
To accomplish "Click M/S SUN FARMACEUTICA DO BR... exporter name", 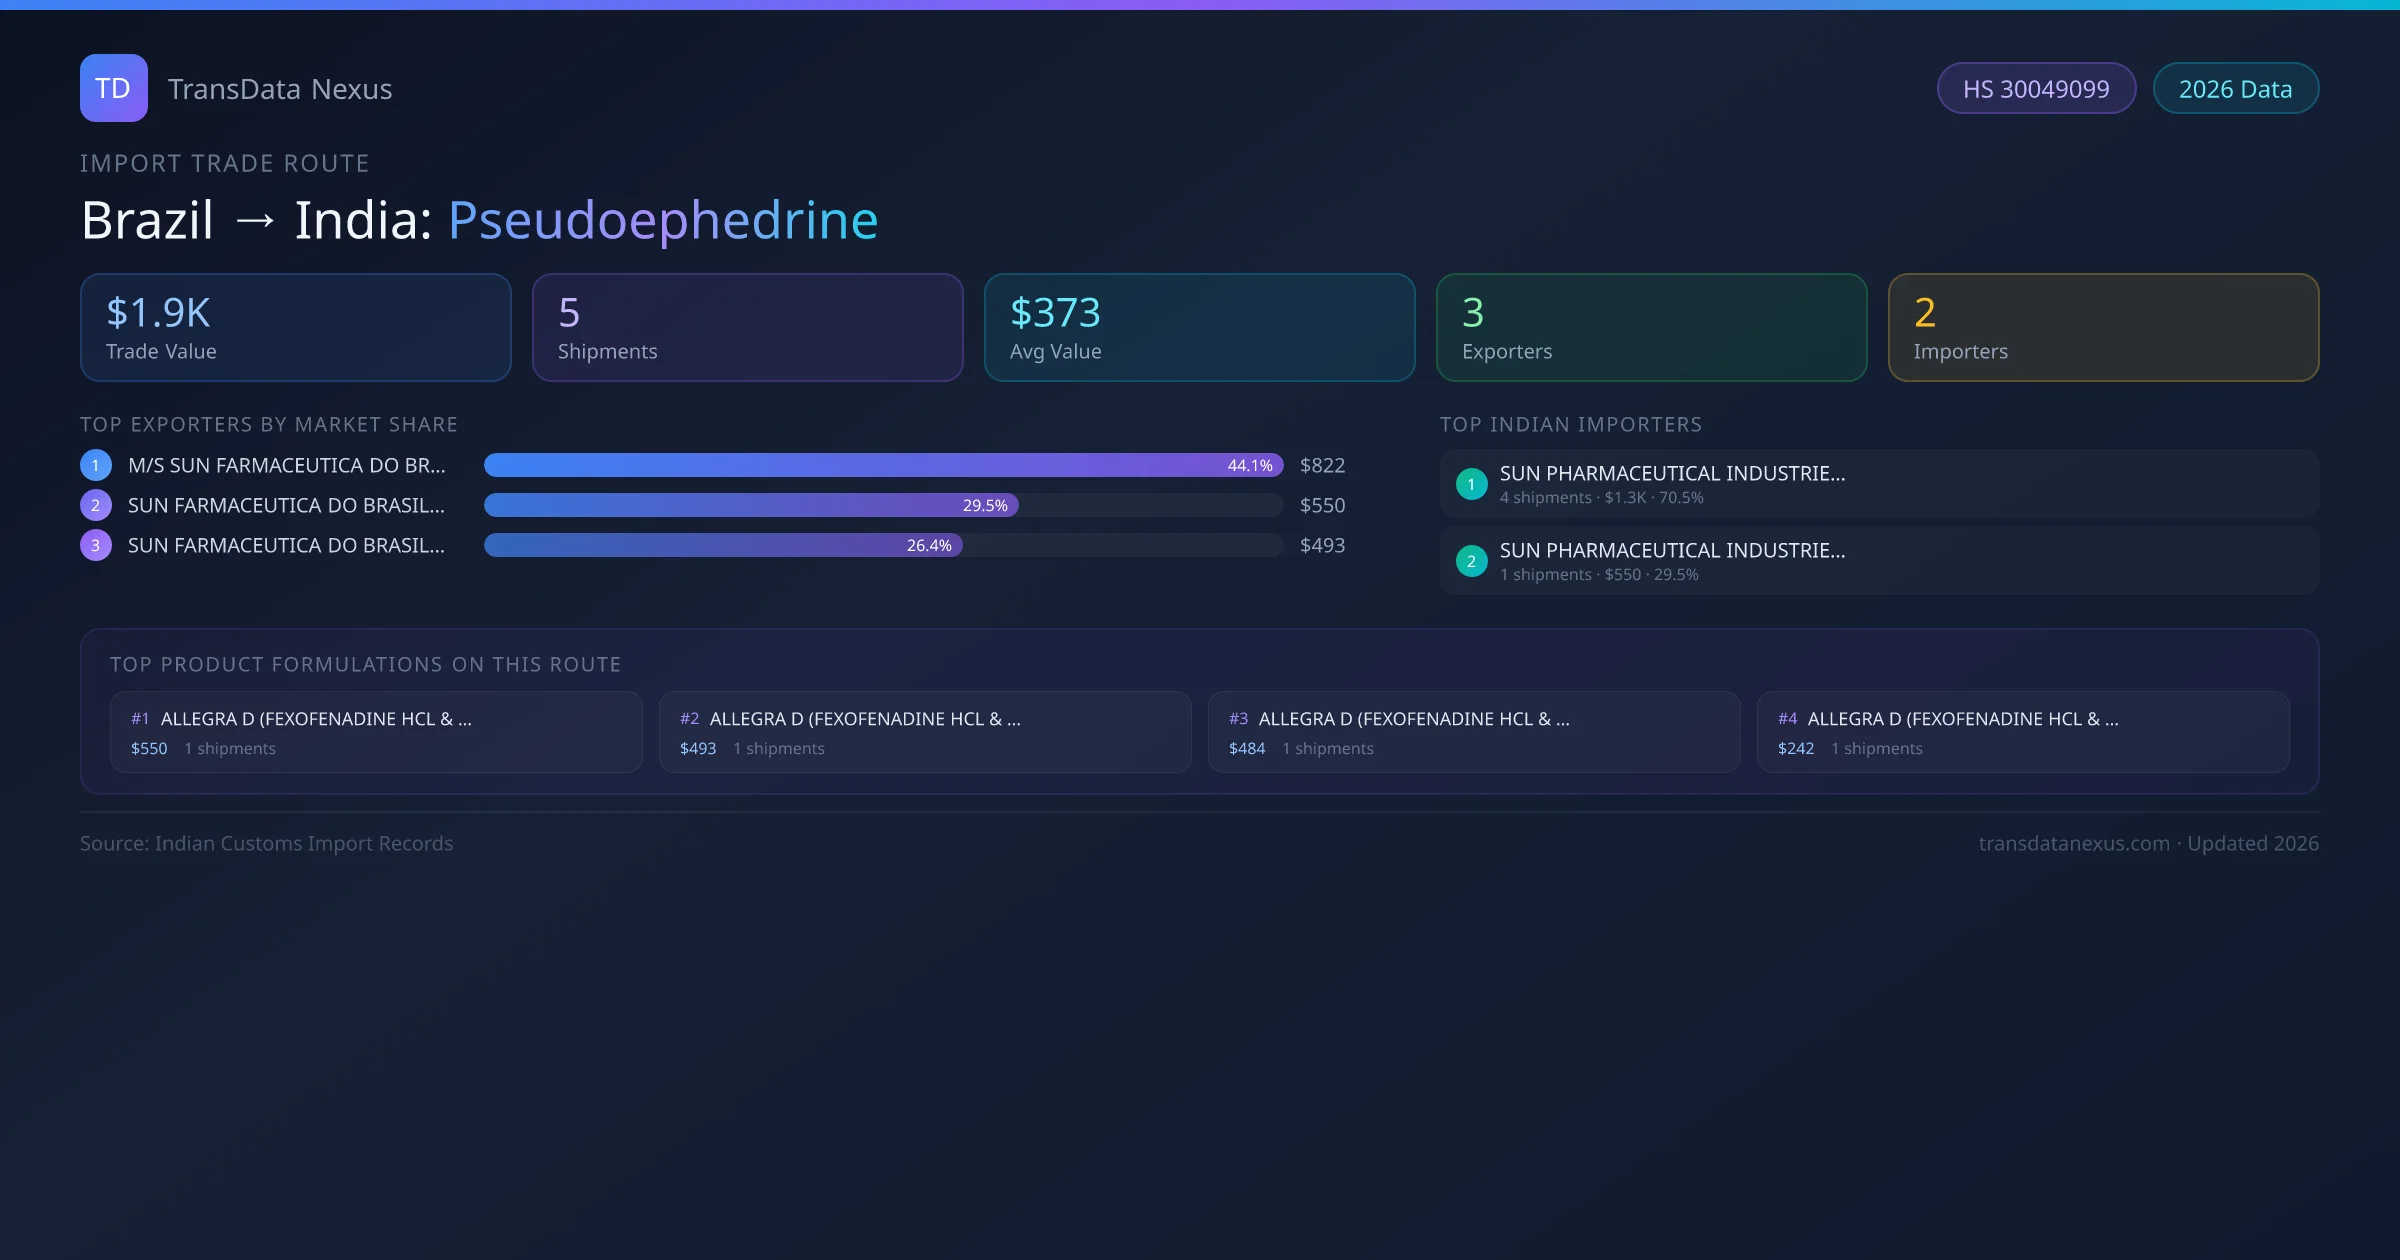I will pos(286,465).
